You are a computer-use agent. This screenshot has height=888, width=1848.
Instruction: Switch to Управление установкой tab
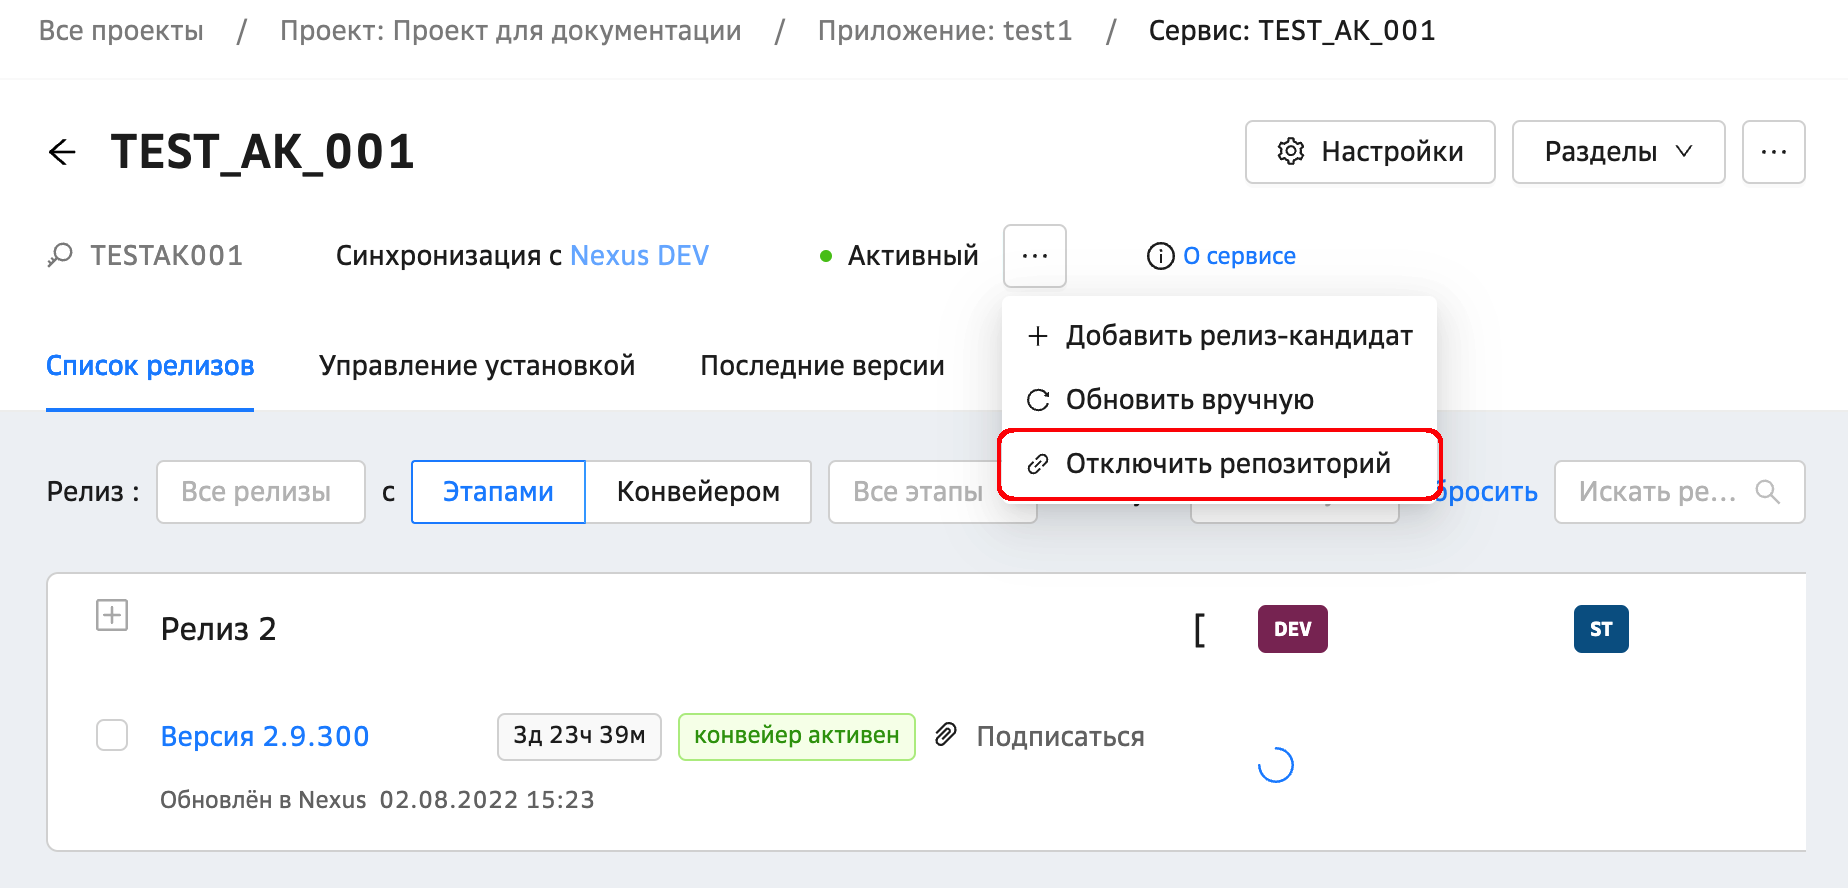(x=477, y=366)
